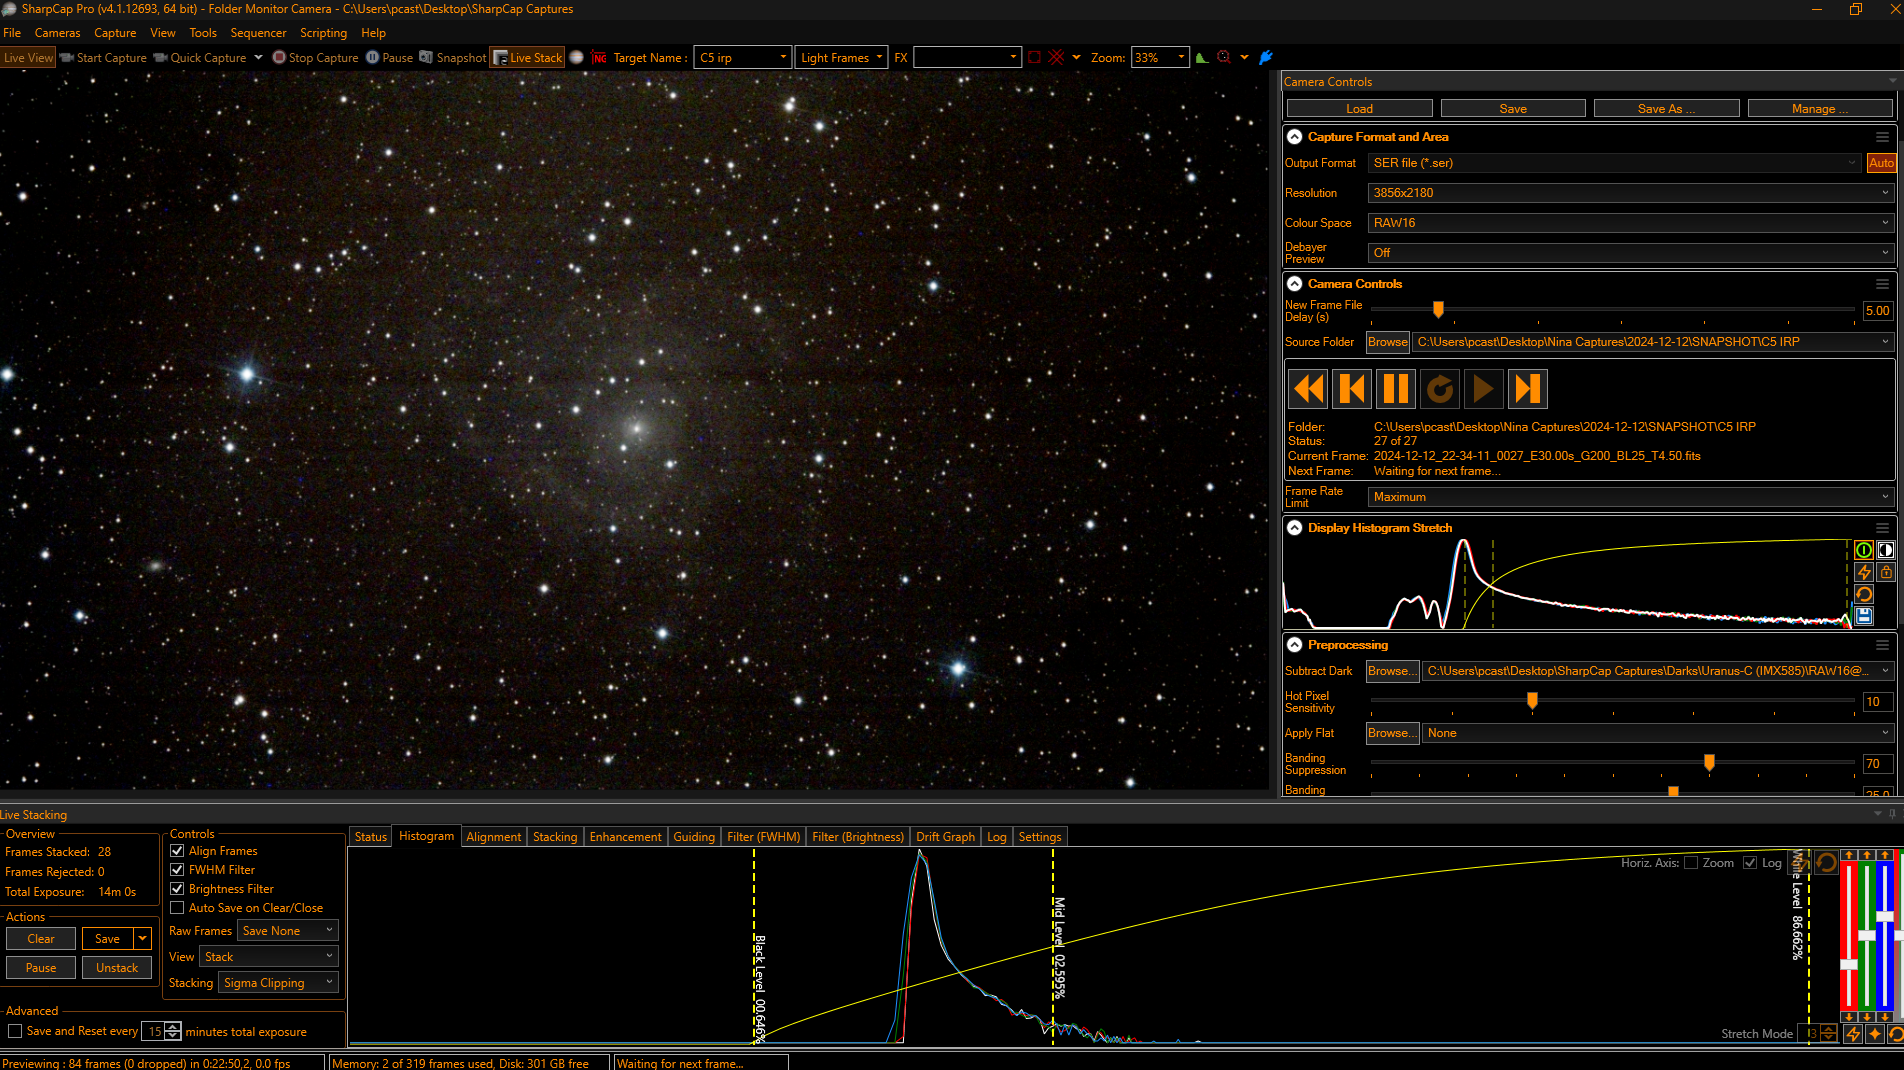
Task: Enable the Horiz. Axis Zoom checkbox
Action: tap(1691, 863)
